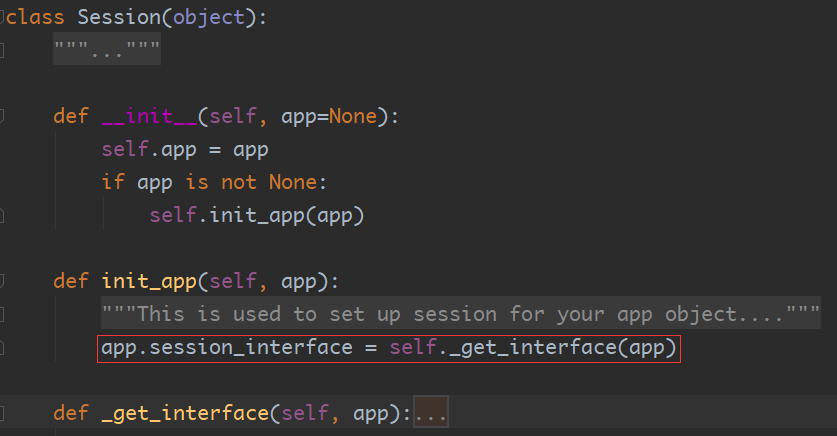837x436 pixels.
Task: Expand fold marker beside def _get_interface
Action: tap(2, 413)
